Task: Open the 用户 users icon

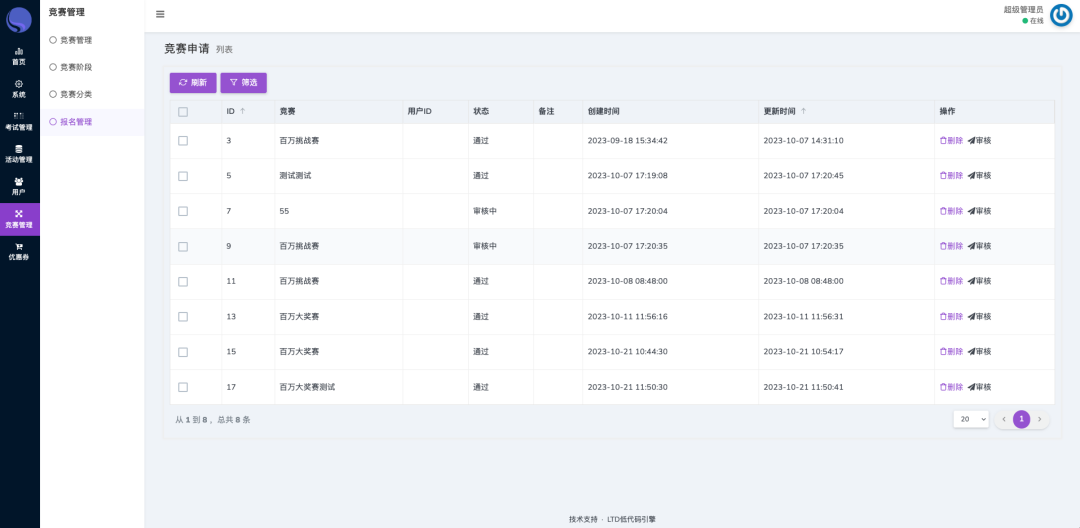Action: click(x=19, y=182)
